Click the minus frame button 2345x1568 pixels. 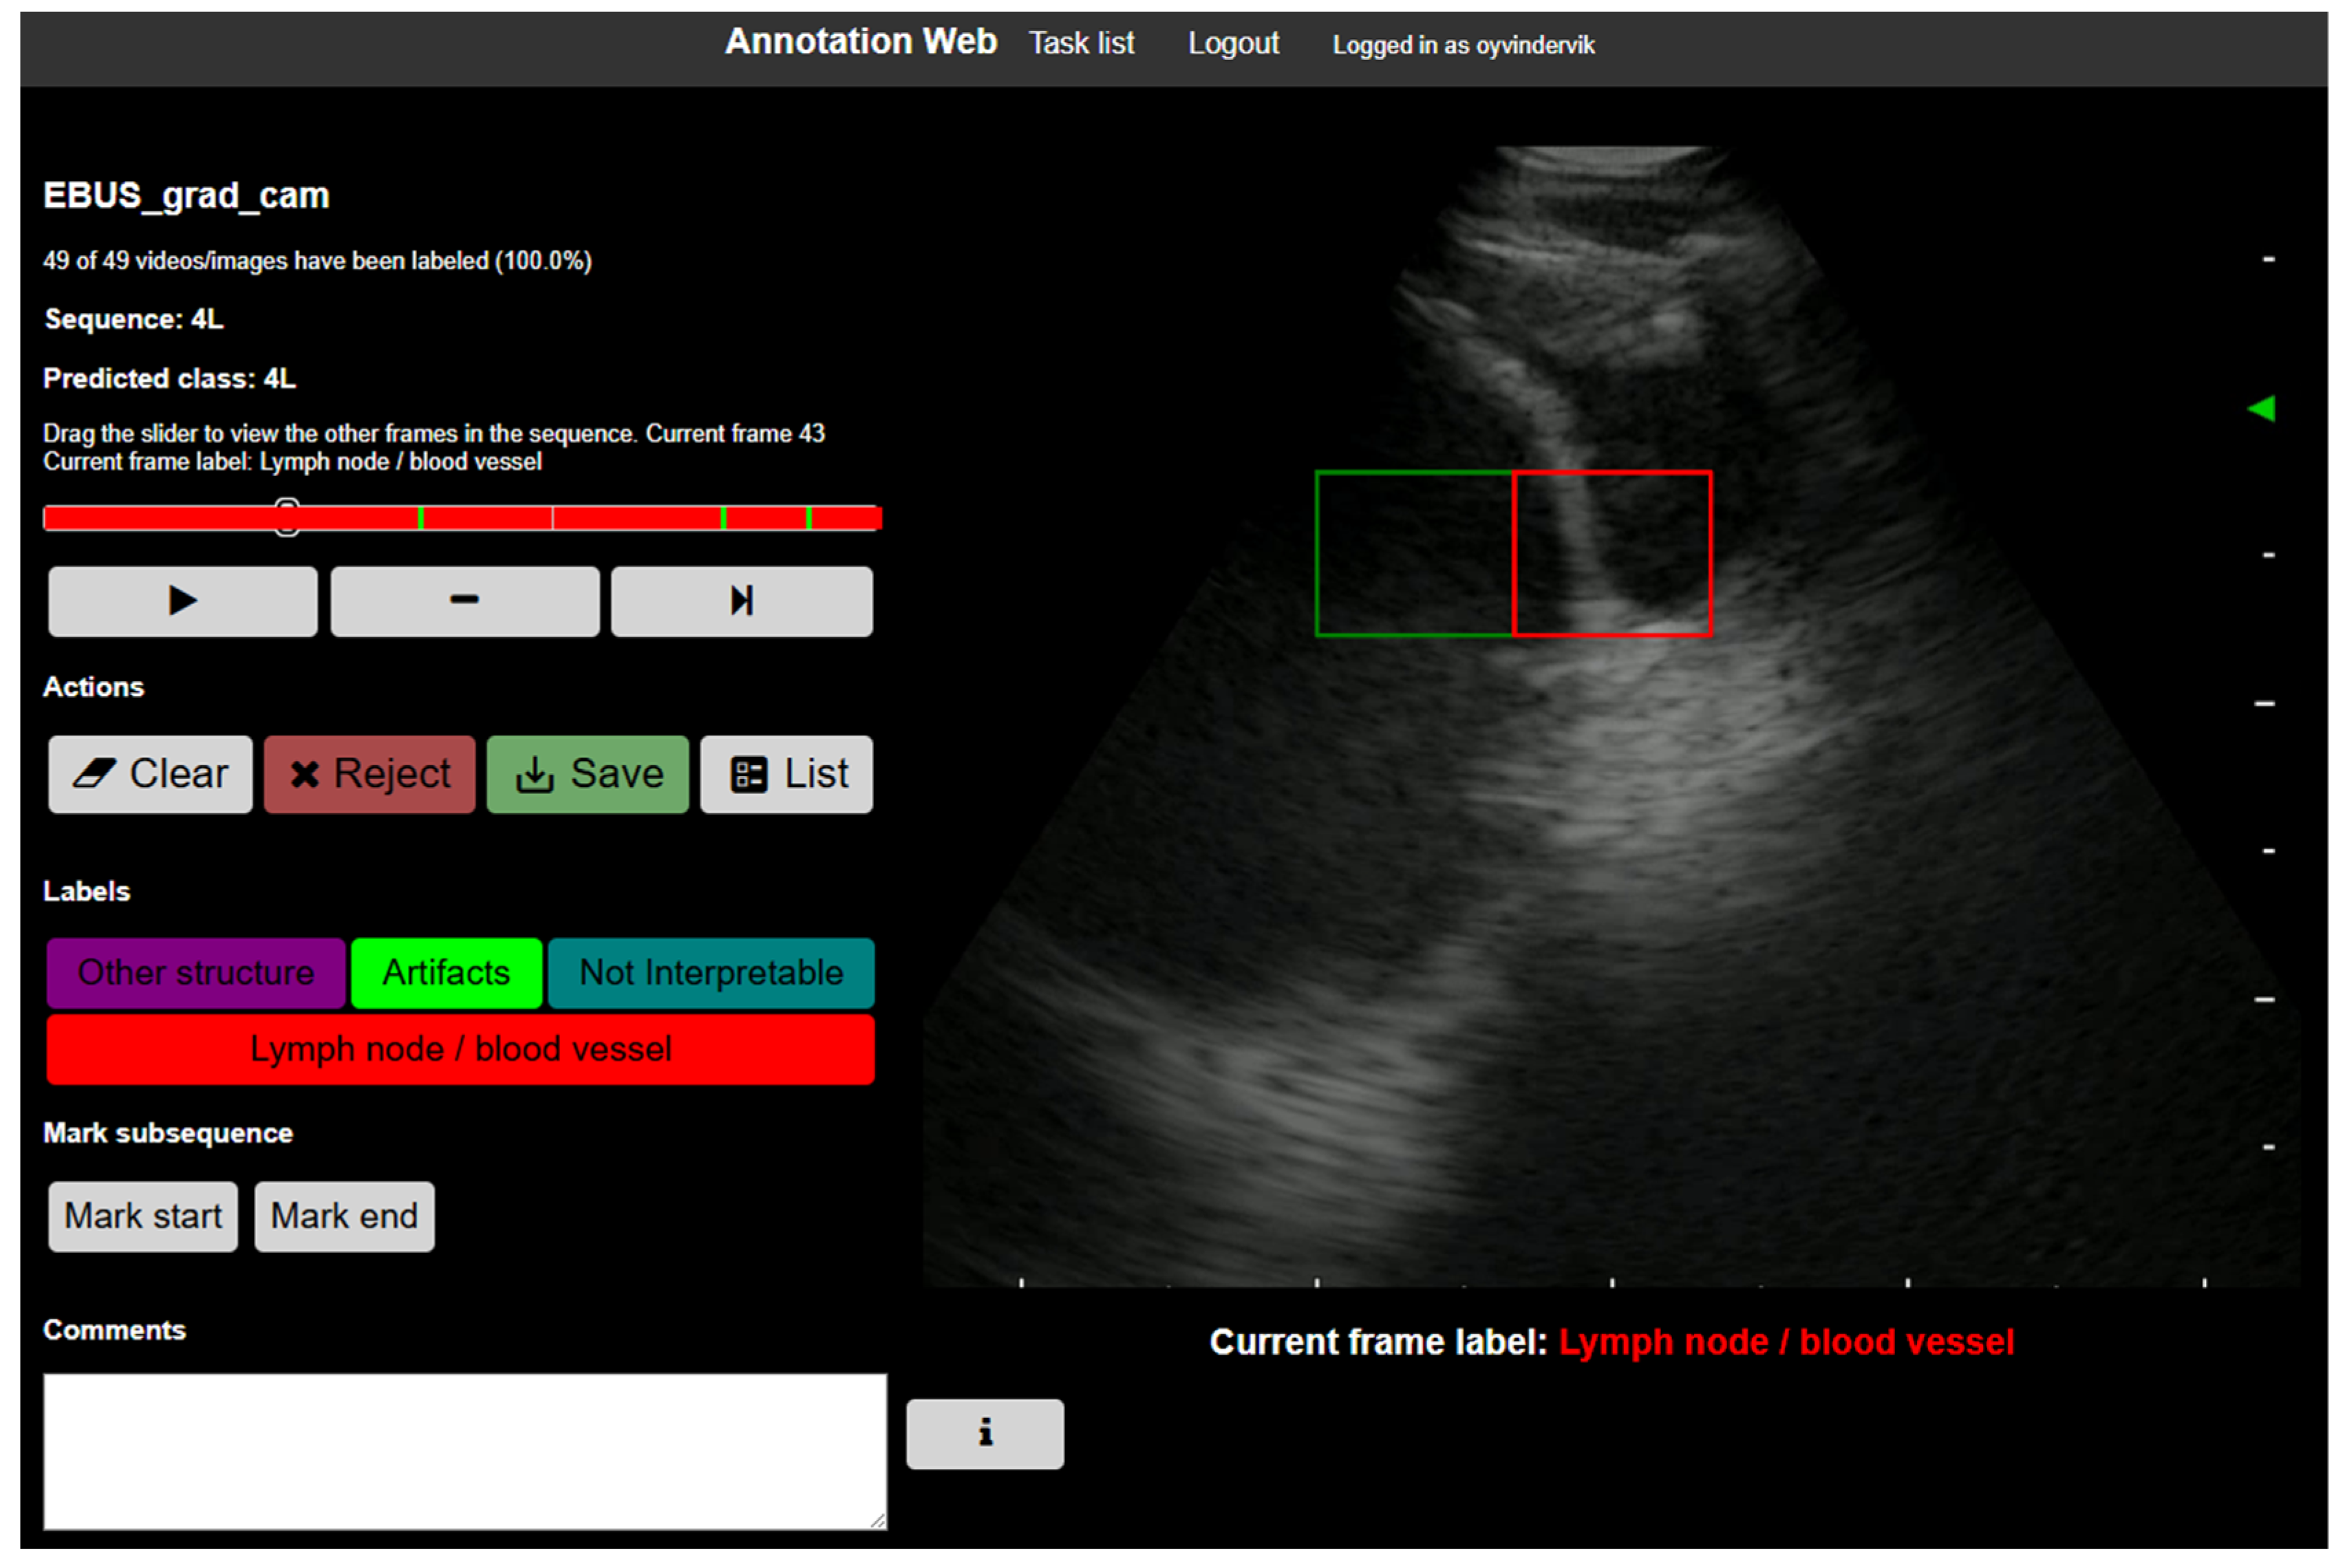coord(465,601)
